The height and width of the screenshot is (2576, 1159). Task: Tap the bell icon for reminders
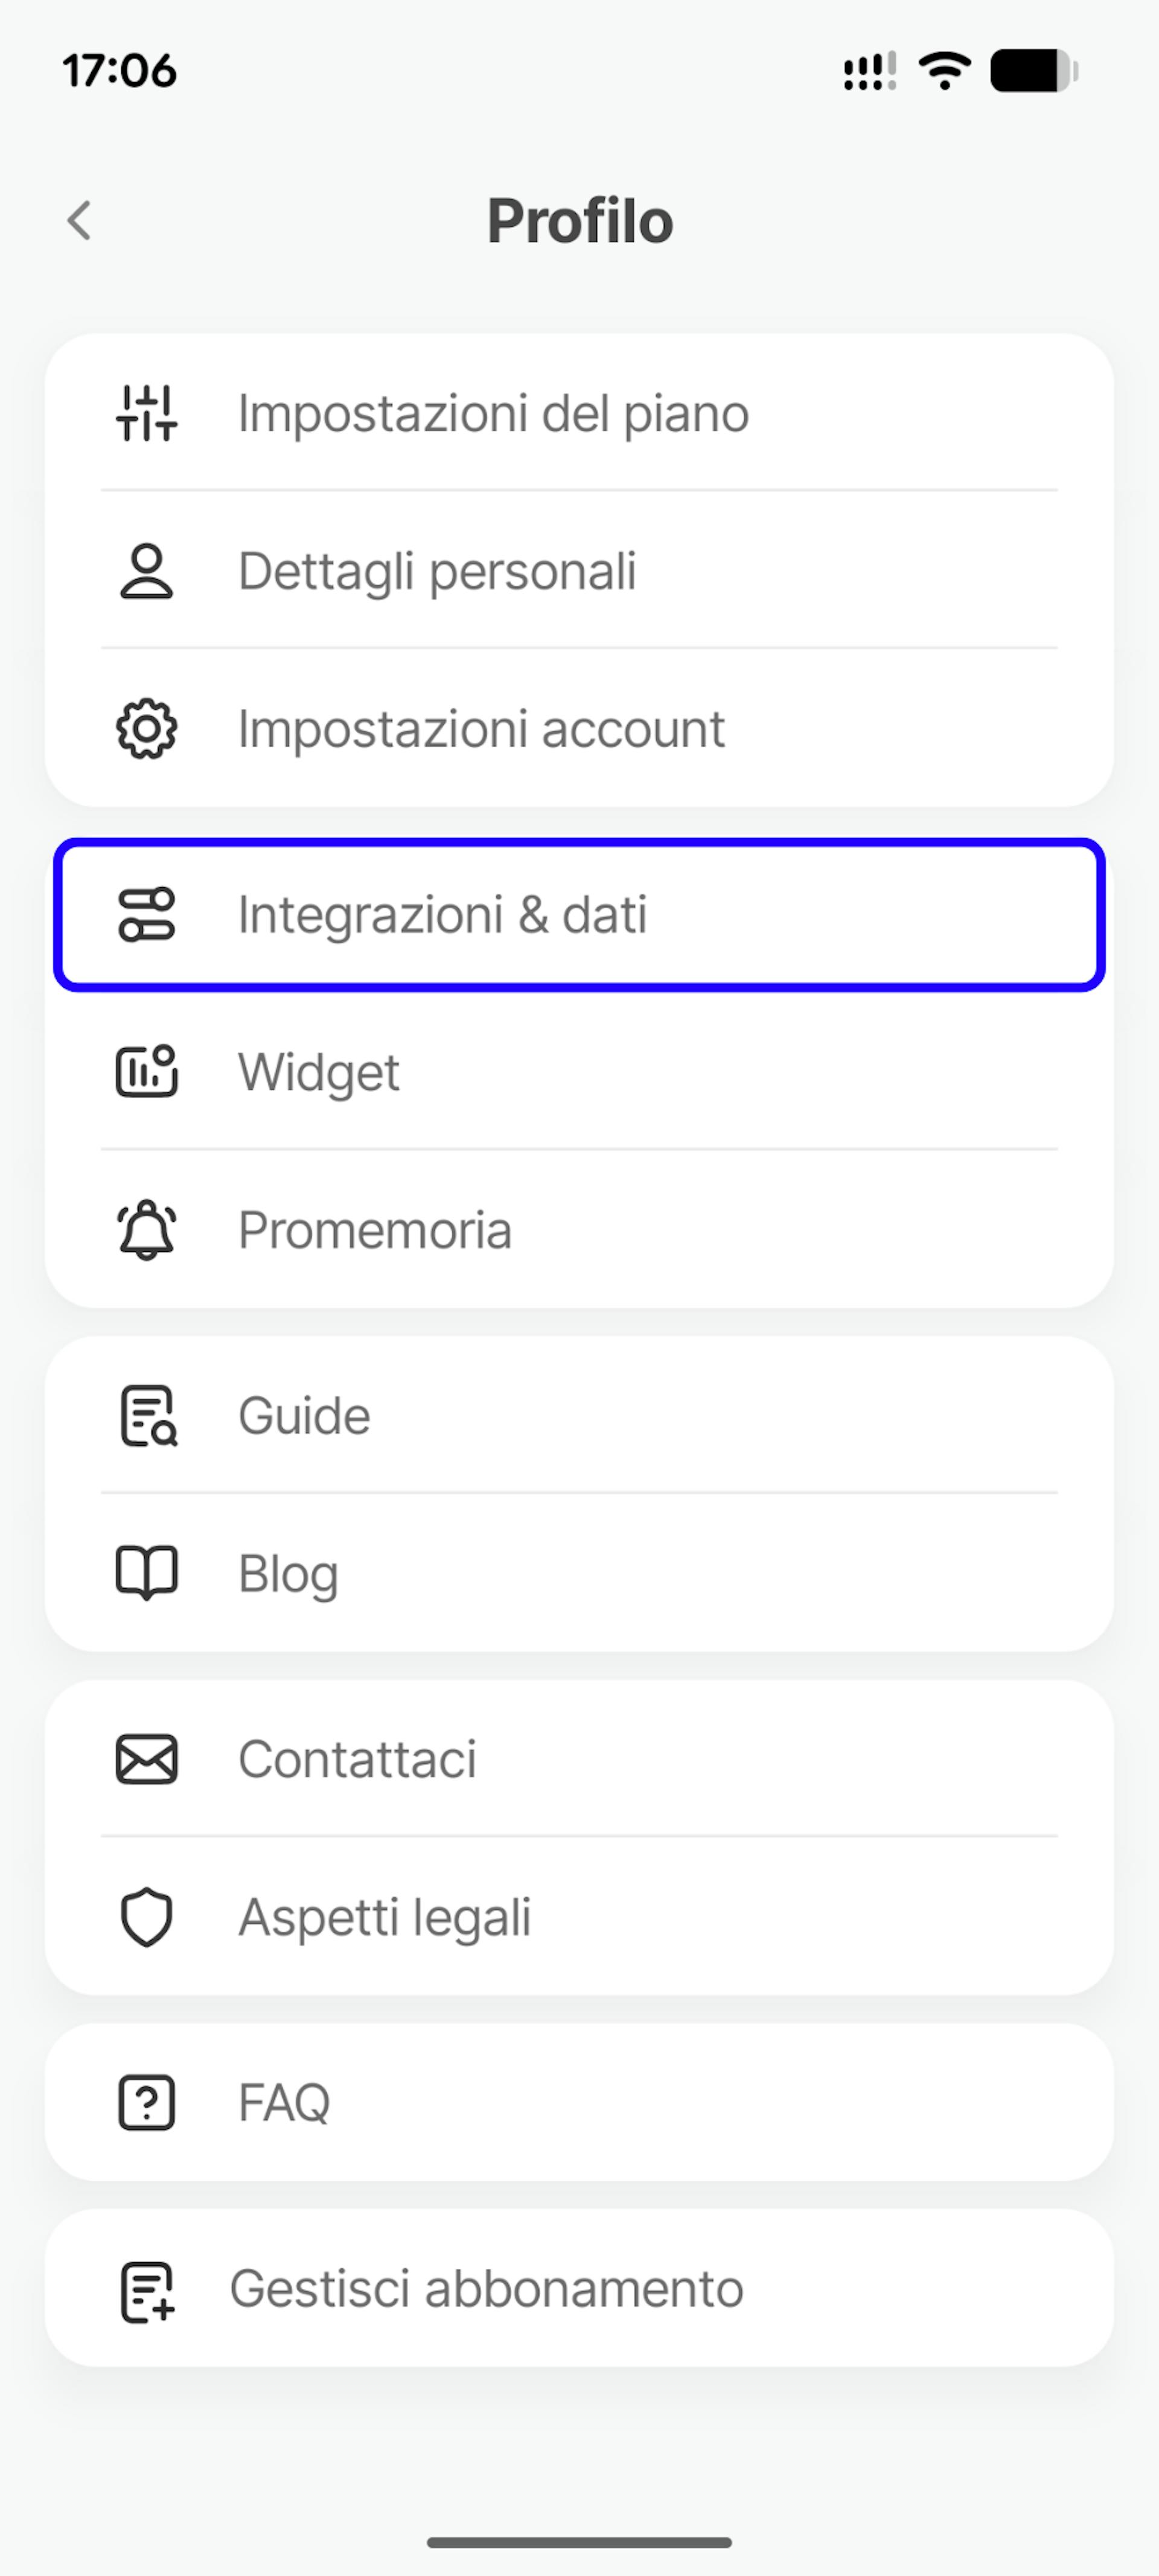click(147, 1230)
